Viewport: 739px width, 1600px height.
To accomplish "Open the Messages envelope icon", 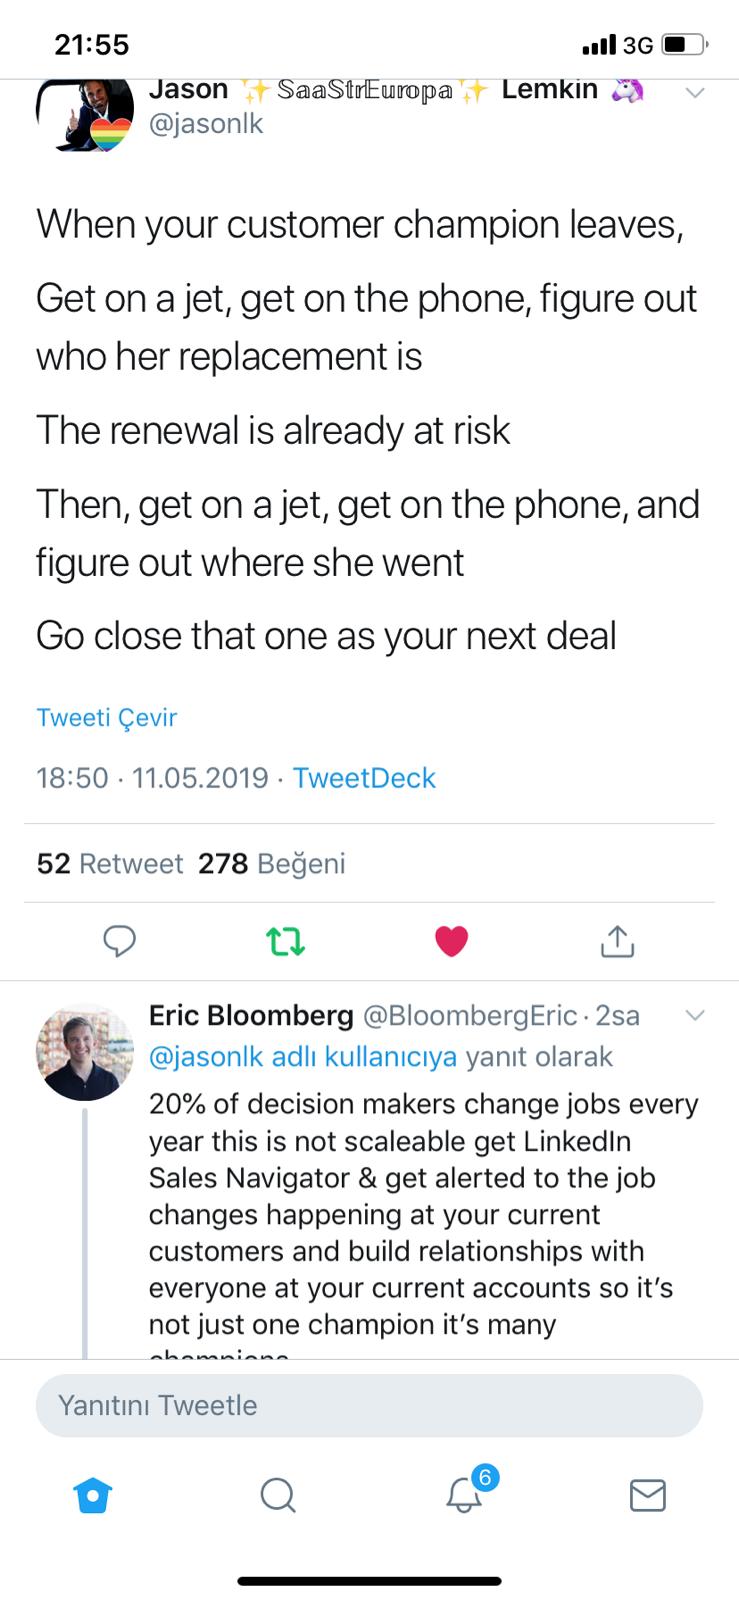I will tap(647, 1495).
